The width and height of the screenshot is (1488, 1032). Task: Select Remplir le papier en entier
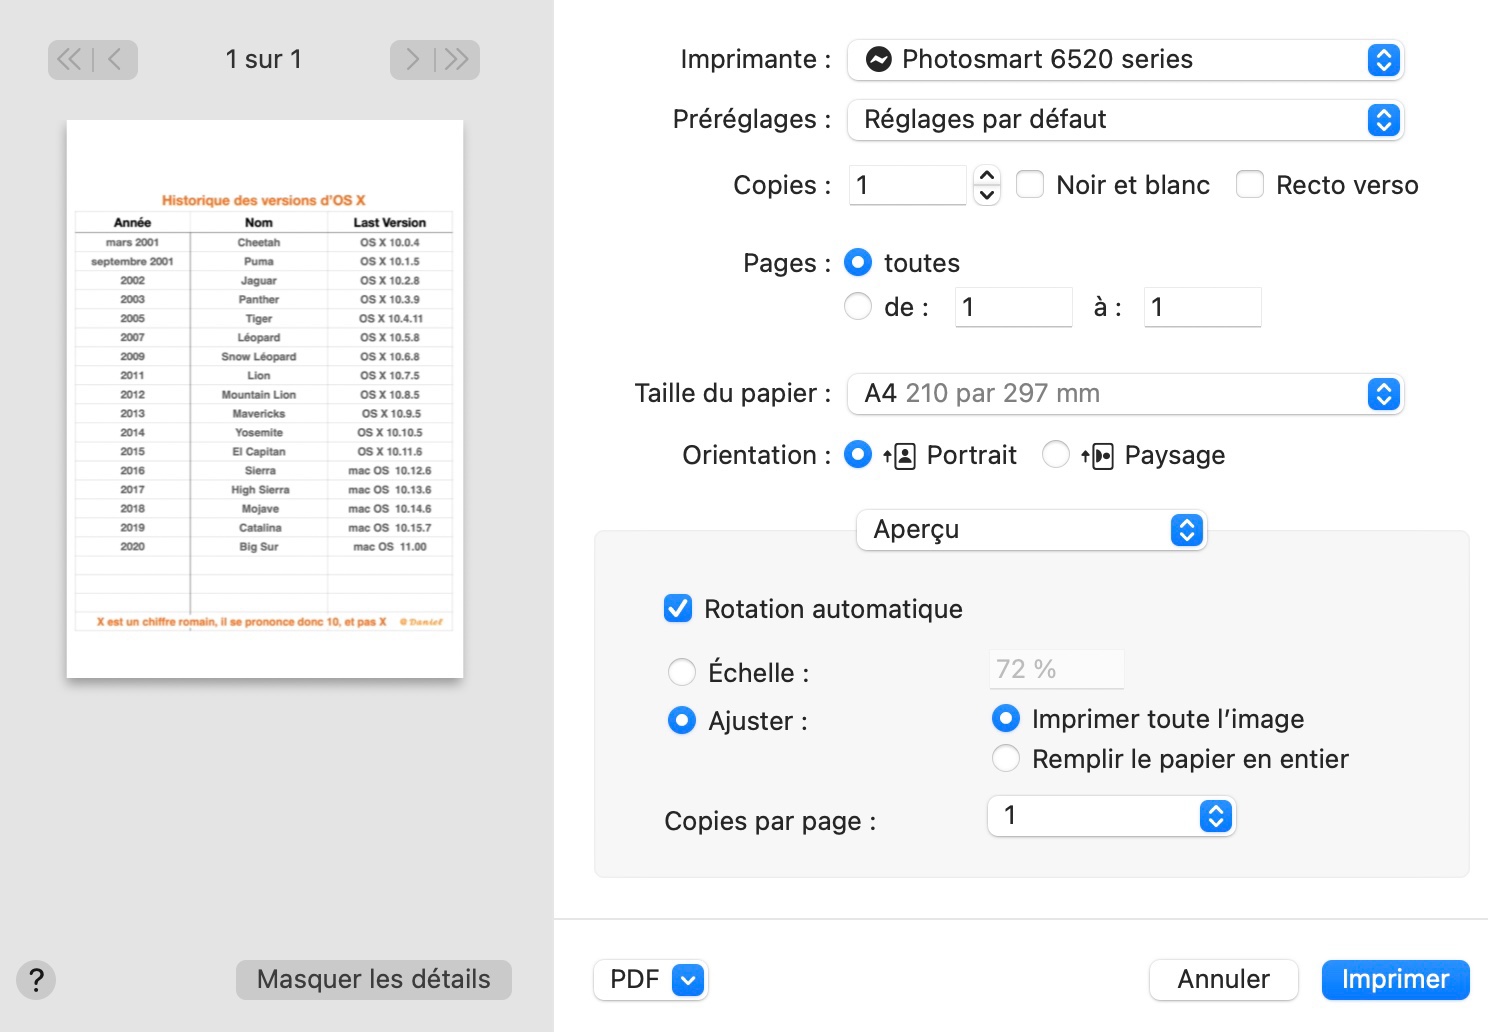(x=1006, y=759)
